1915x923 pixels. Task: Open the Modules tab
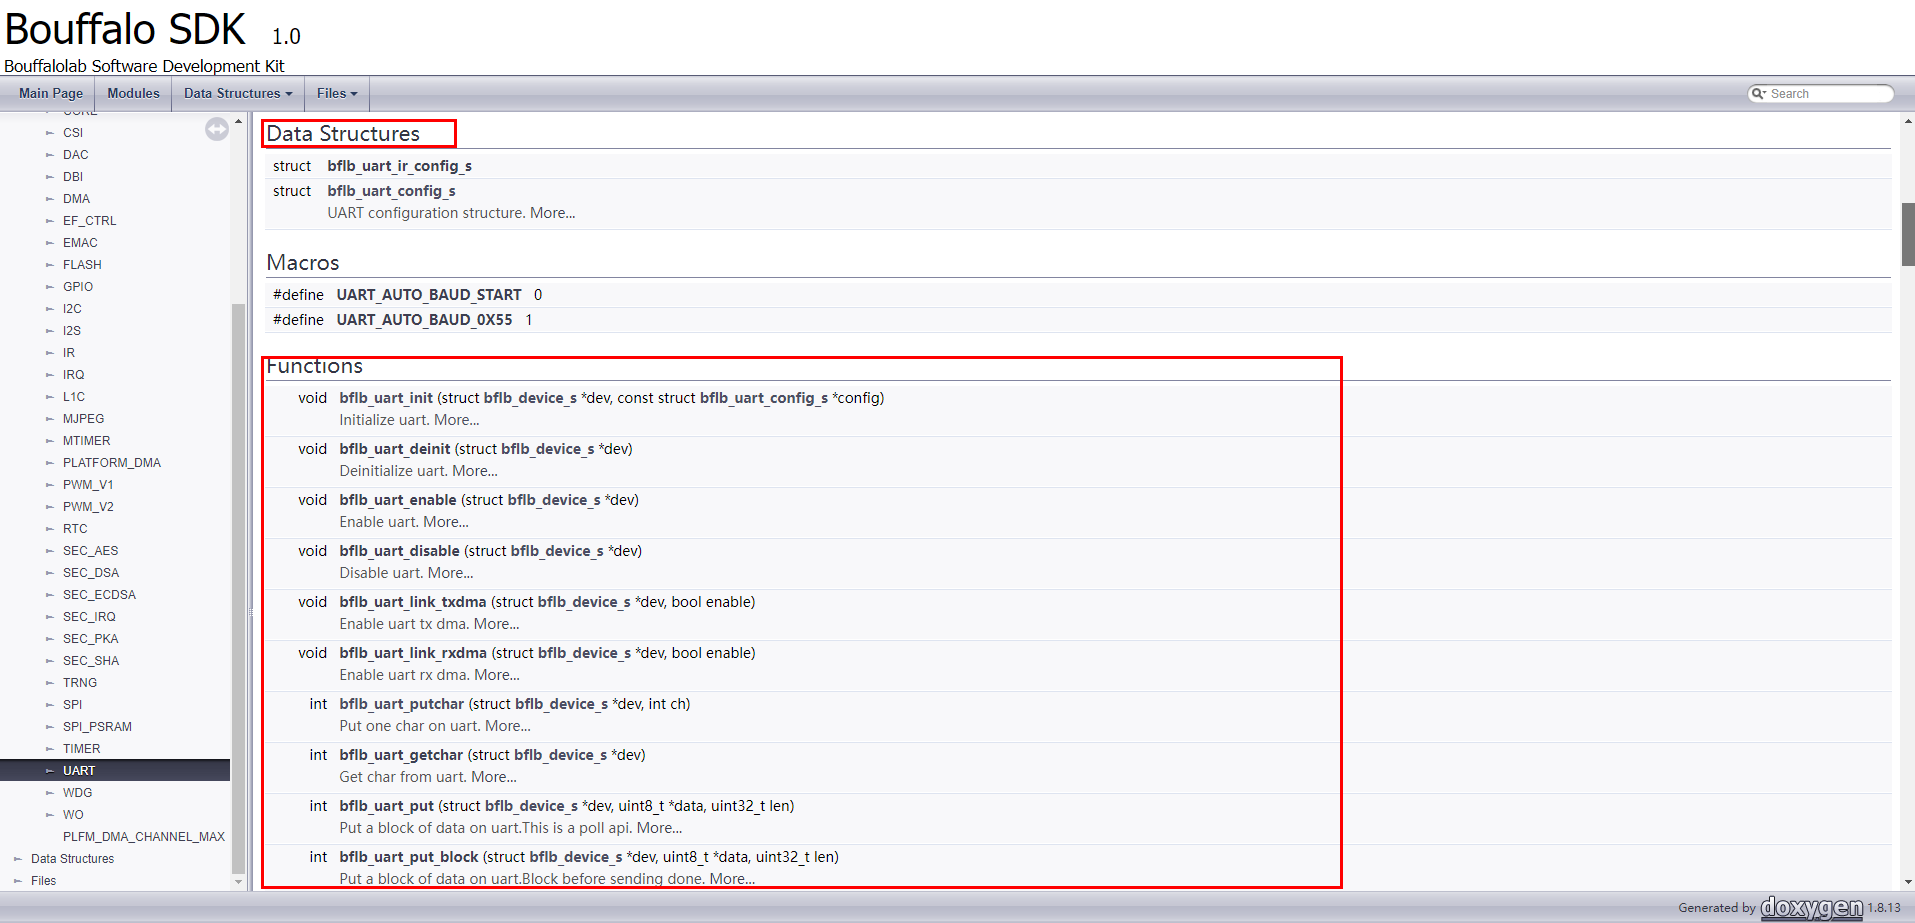(x=133, y=93)
